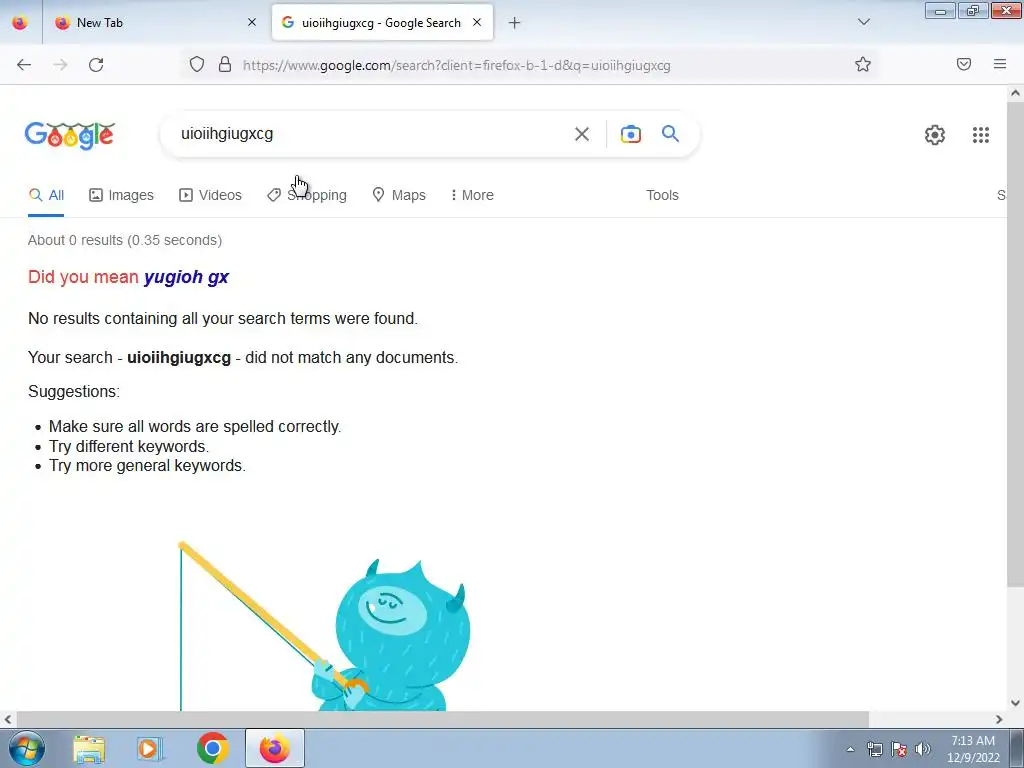
Task: Select the uioiihgiugxcg Google Search tab
Action: click(x=382, y=22)
